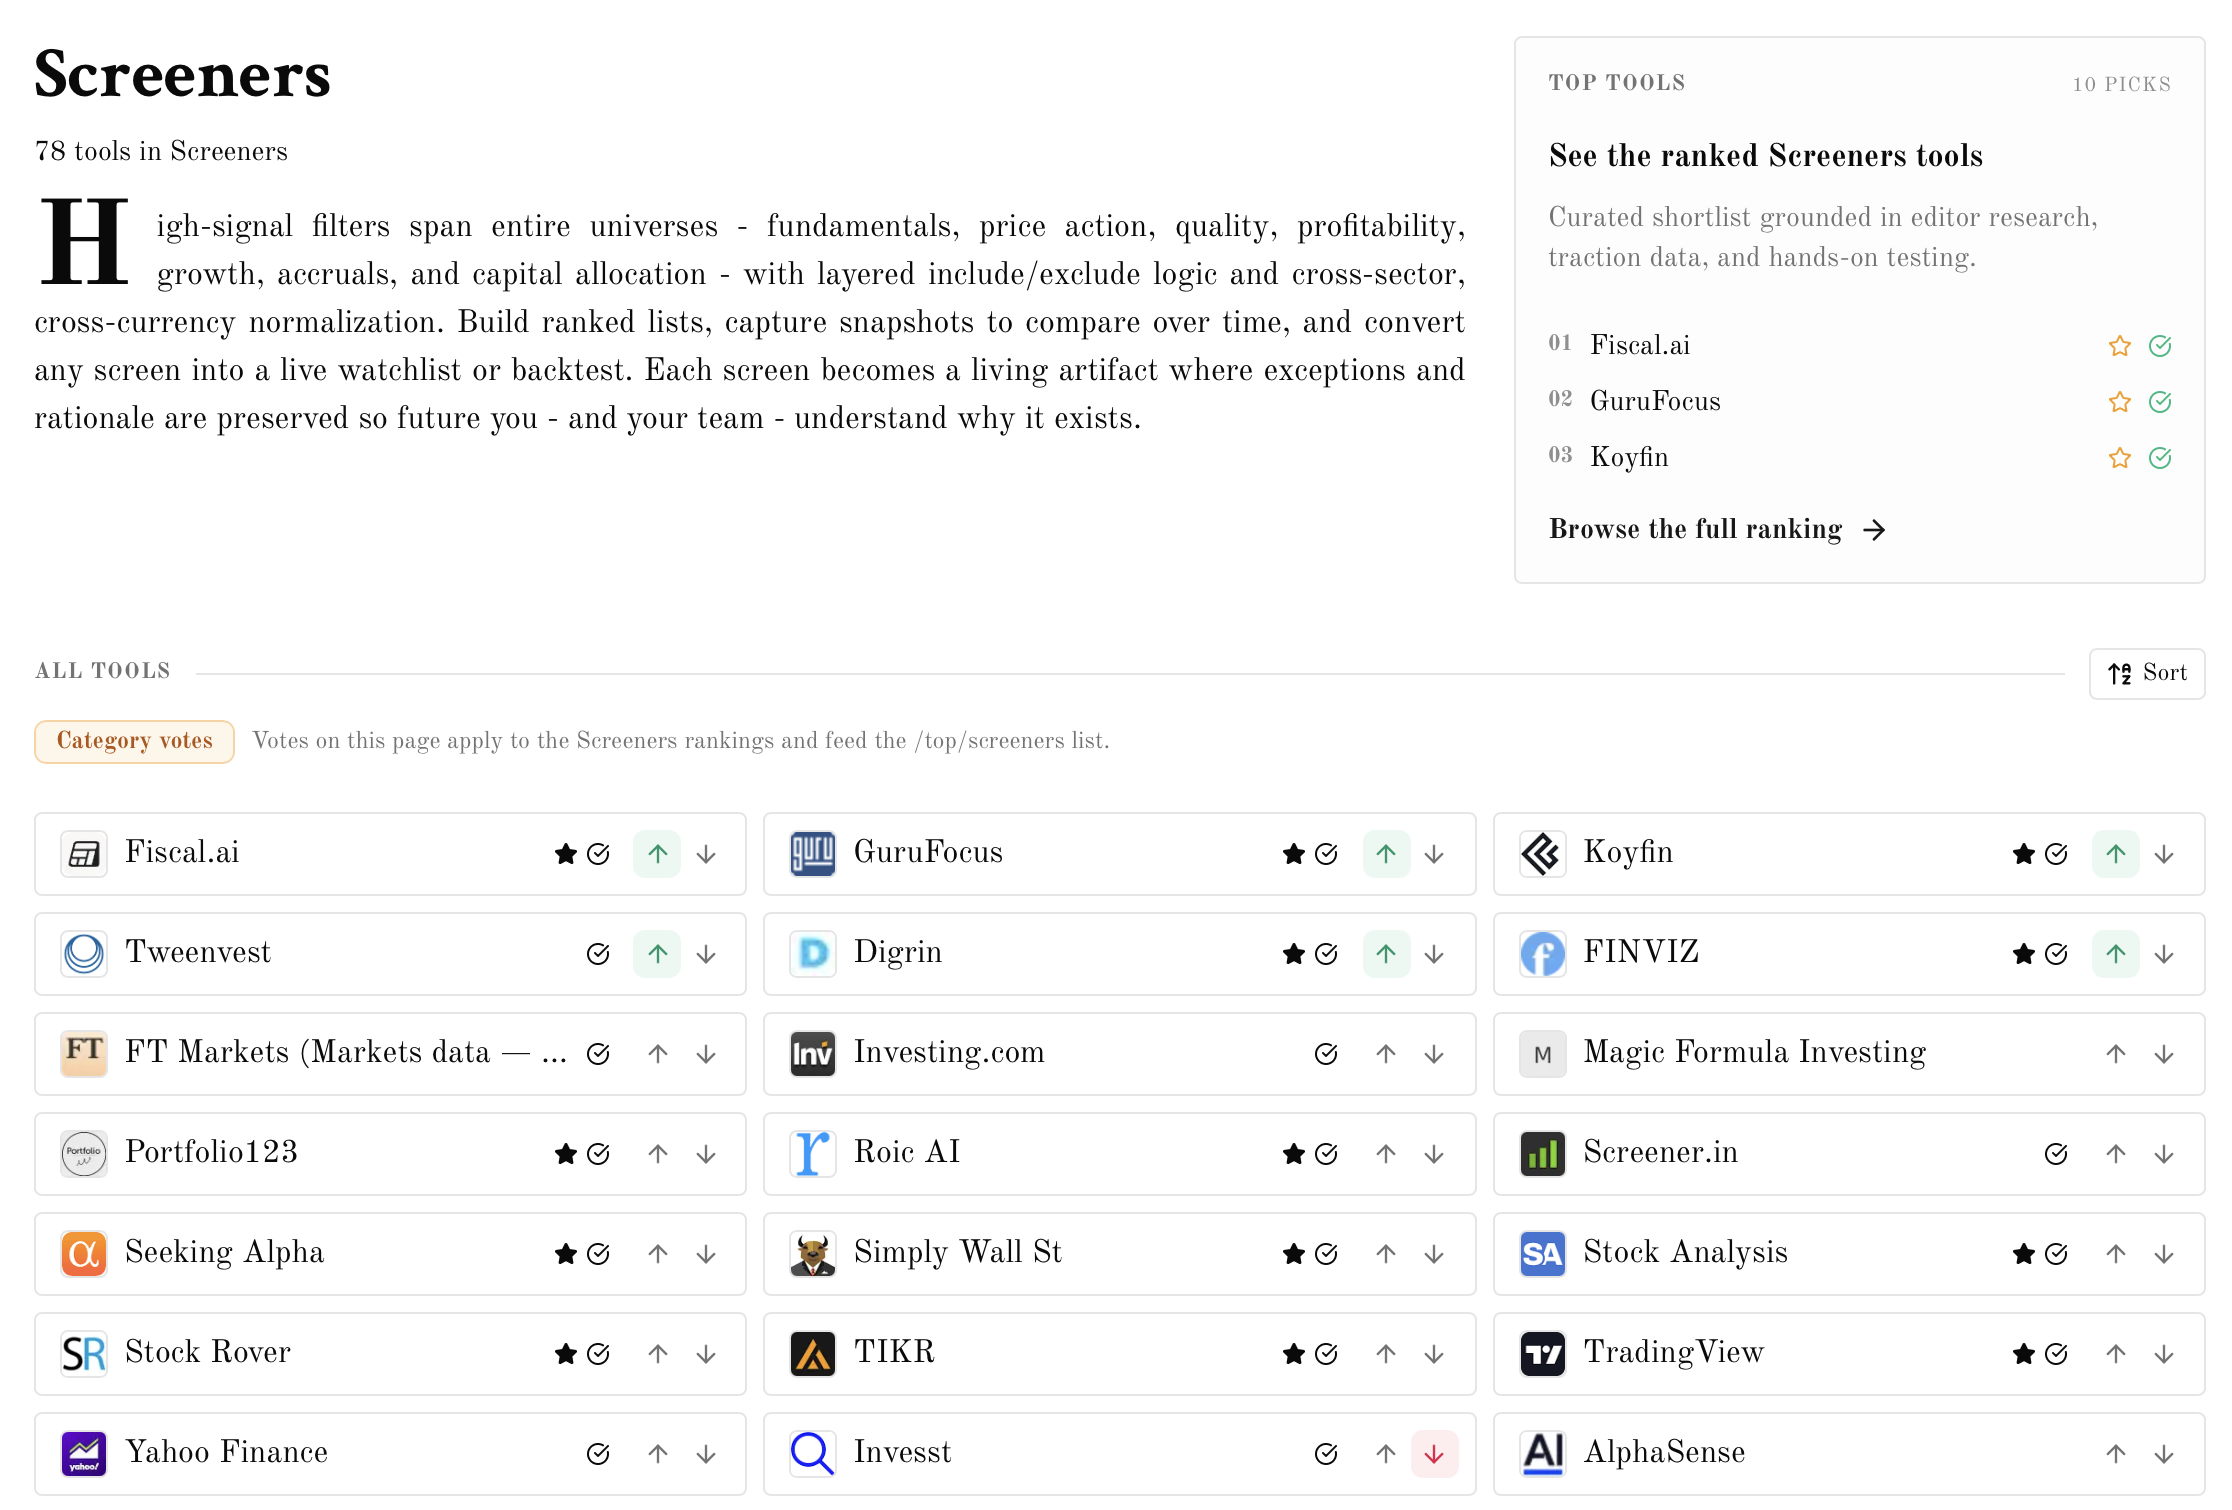Viewport: 2232px width, 1510px height.
Task: Click the Stock Analysis SA icon
Action: pos(1542,1254)
